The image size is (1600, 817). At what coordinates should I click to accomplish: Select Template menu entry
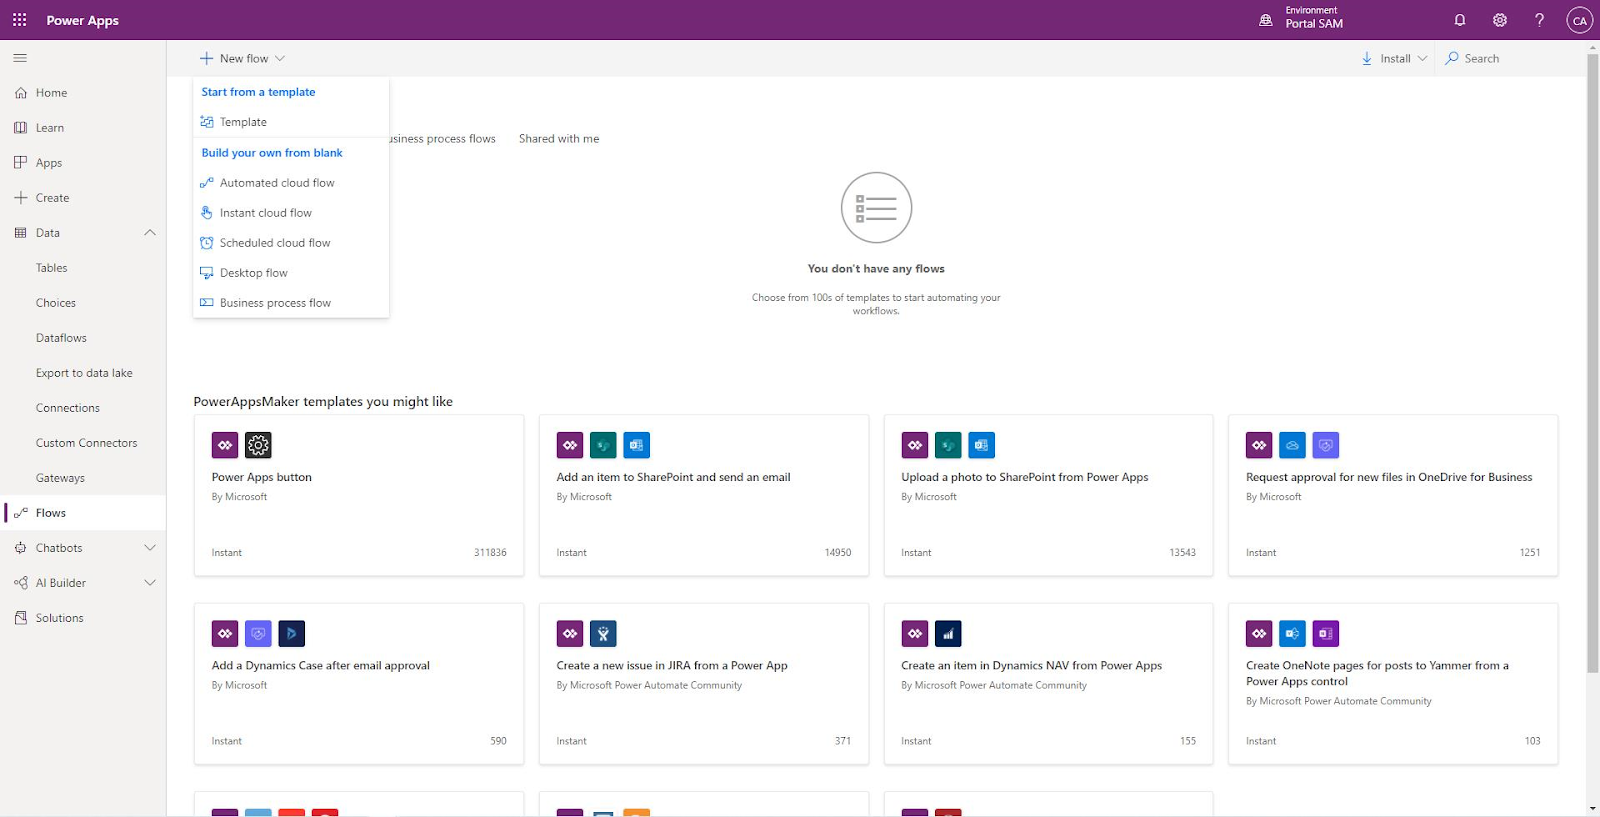coord(291,122)
